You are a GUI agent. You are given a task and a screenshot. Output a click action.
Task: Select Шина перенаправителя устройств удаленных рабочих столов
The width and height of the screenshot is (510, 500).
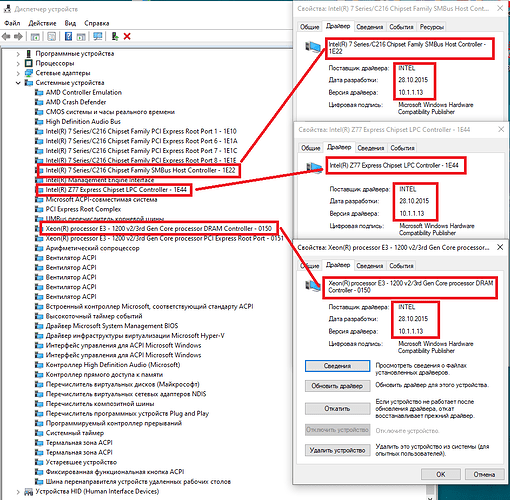[138, 482]
